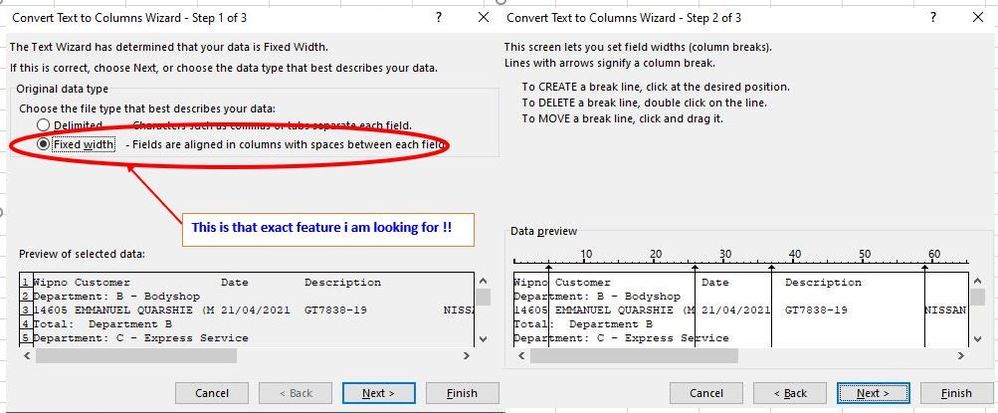Click Back in the Step 2 dialog
Screen dimensions: 998x413
[789, 393]
